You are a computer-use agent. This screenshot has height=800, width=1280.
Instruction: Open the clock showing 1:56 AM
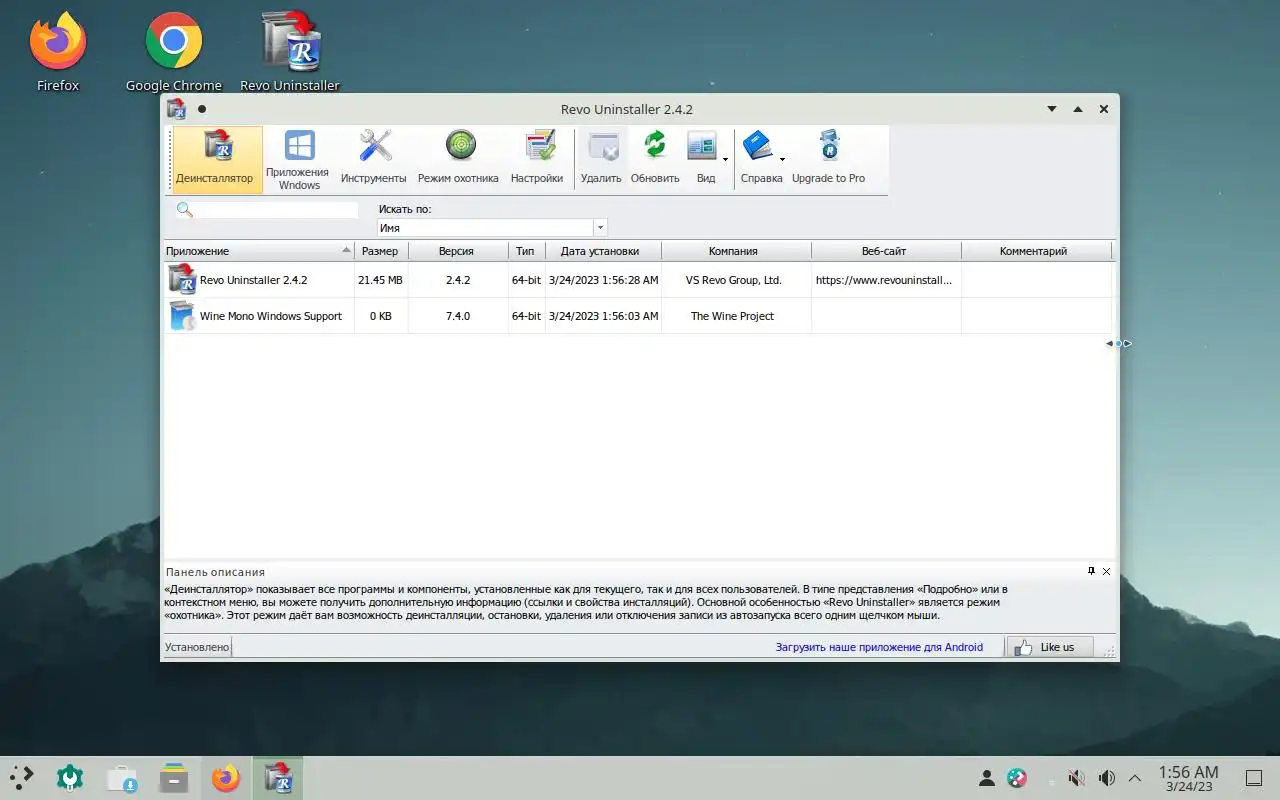(1188, 777)
